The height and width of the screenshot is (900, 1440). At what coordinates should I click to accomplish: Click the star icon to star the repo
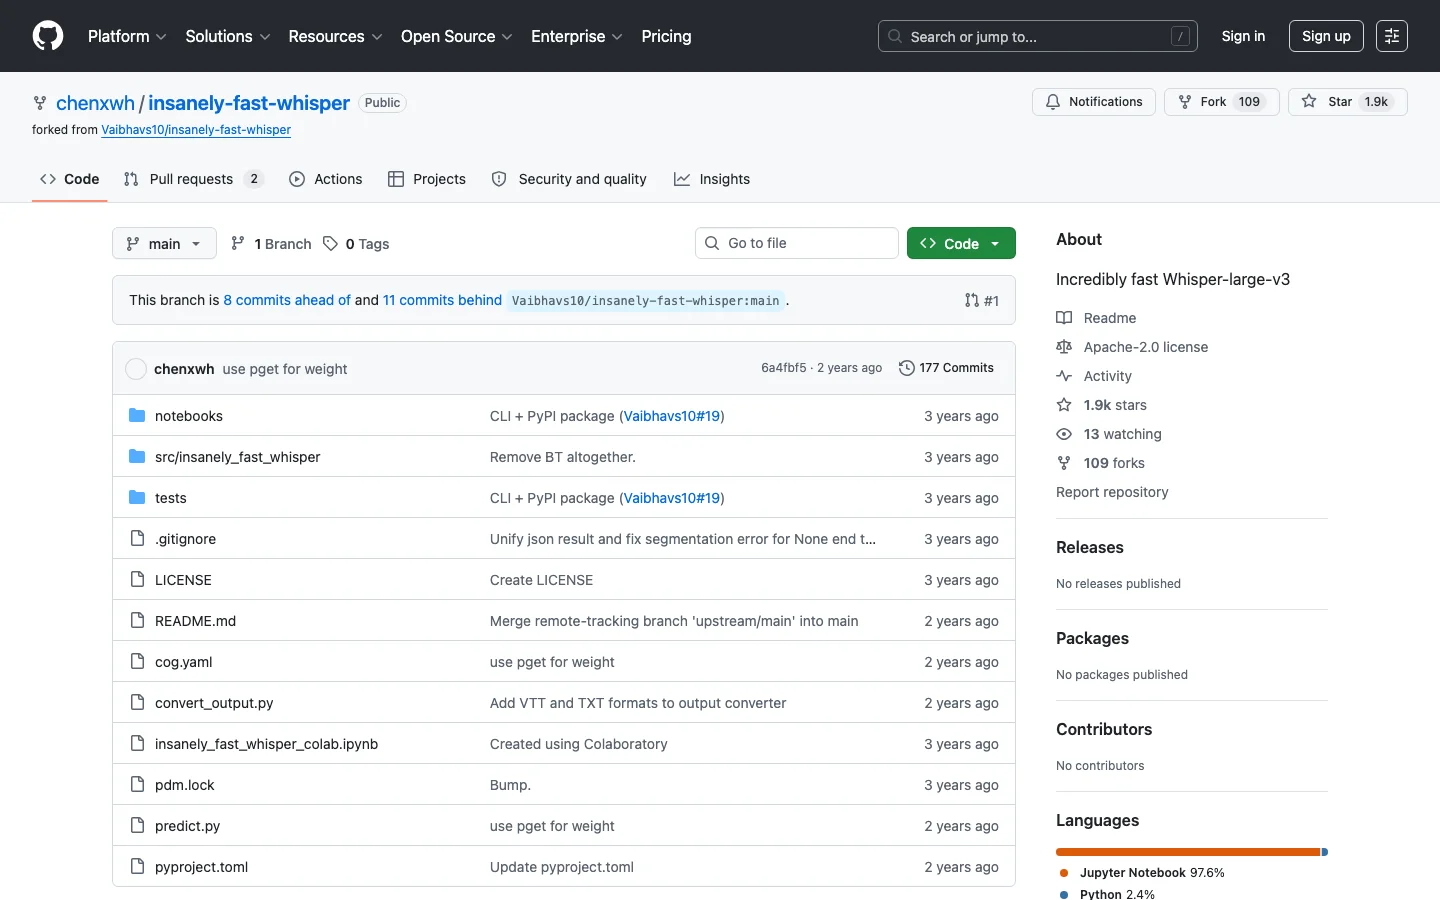(x=1309, y=102)
